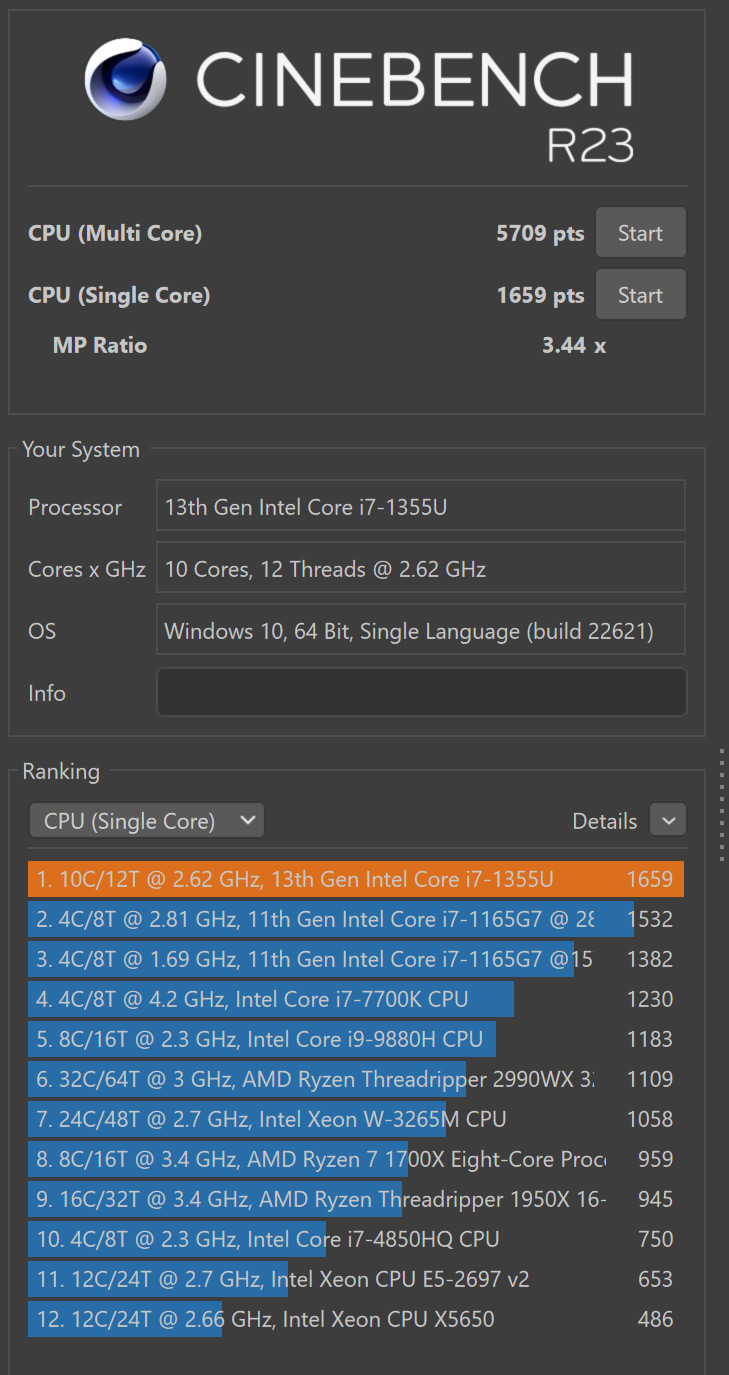Click the Cores x GHz value field
This screenshot has width=729, height=1375.
(421, 568)
